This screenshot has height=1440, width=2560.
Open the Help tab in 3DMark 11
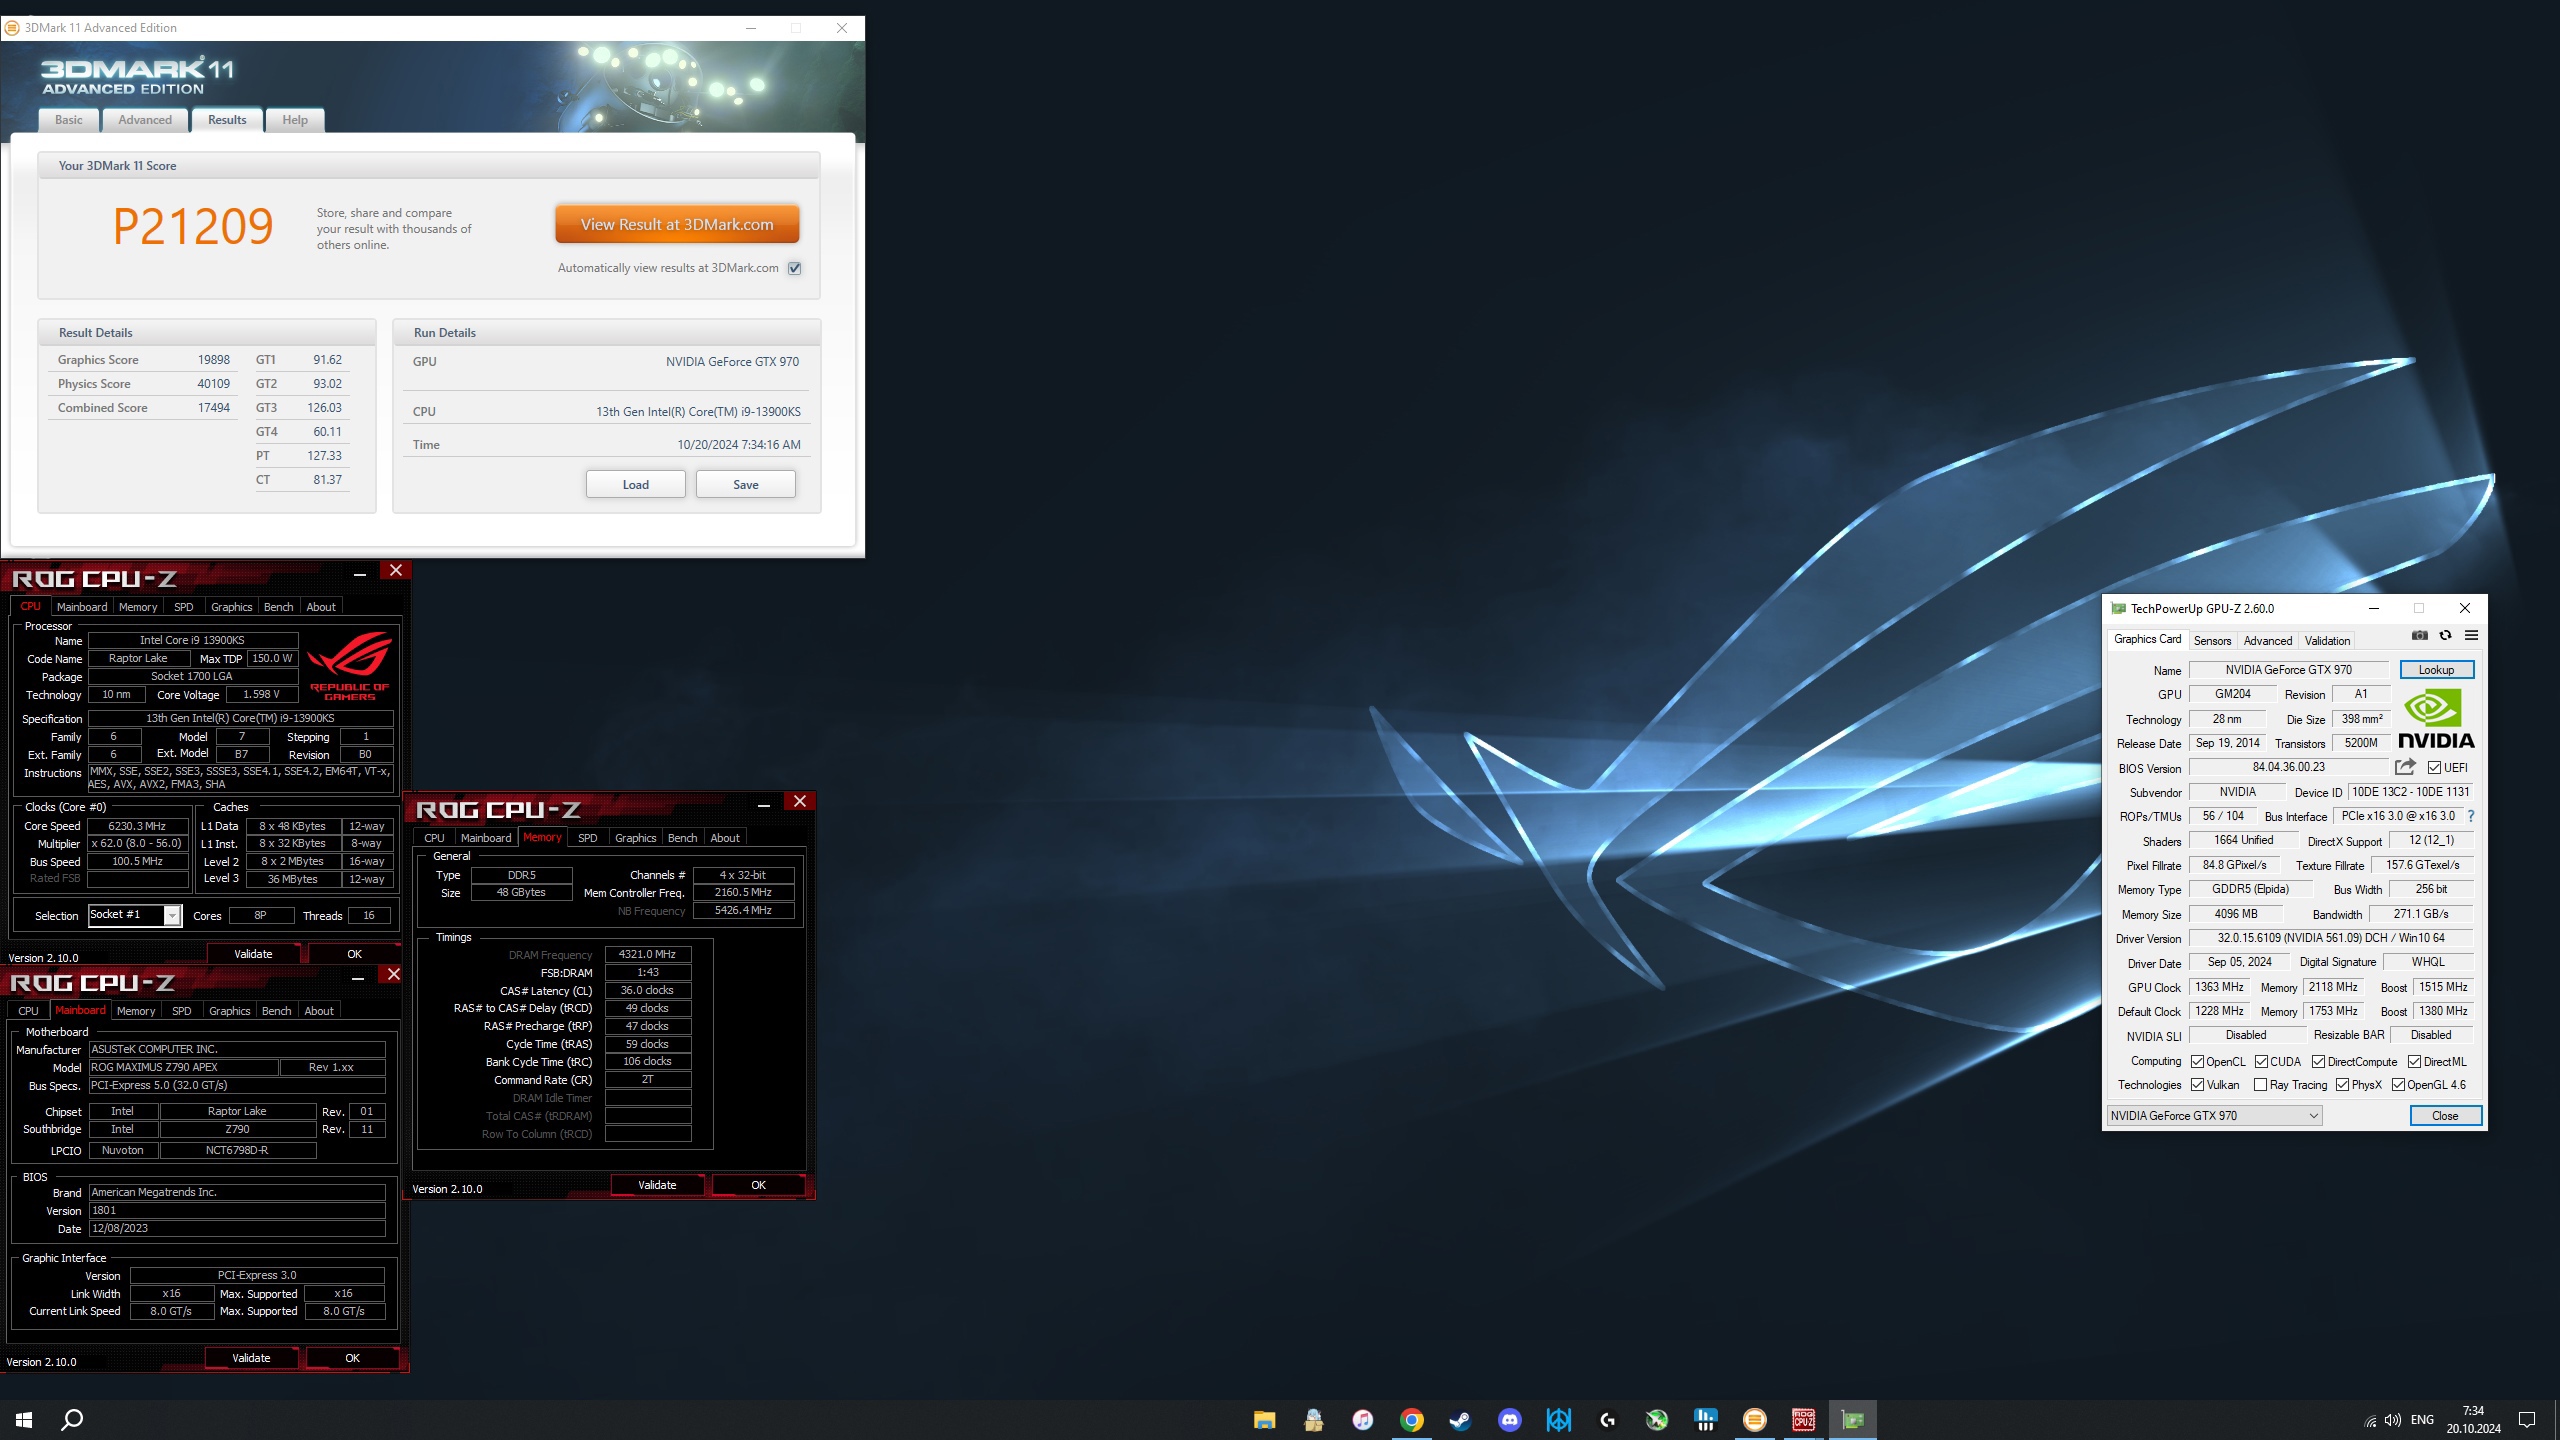(295, 120)
